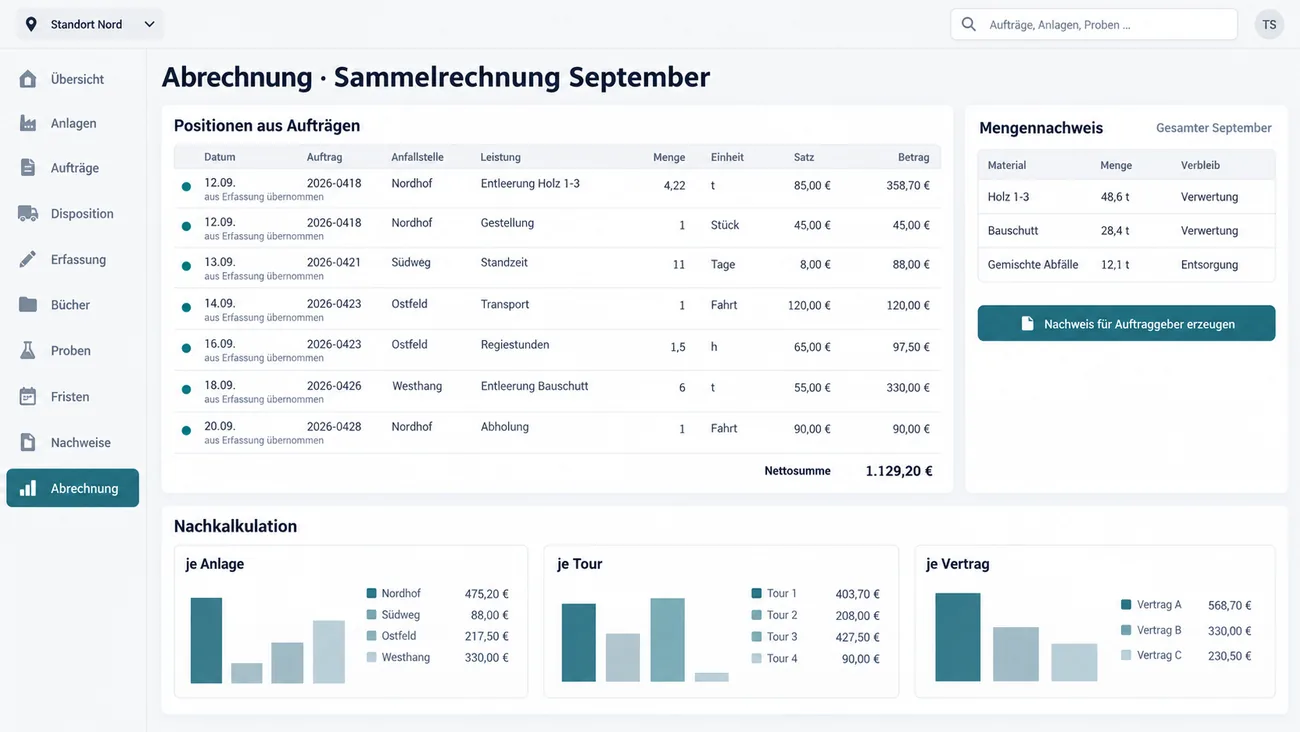Select the Fristen calendar icon
Screen dimensions: 1300x732
click(28, 396)
